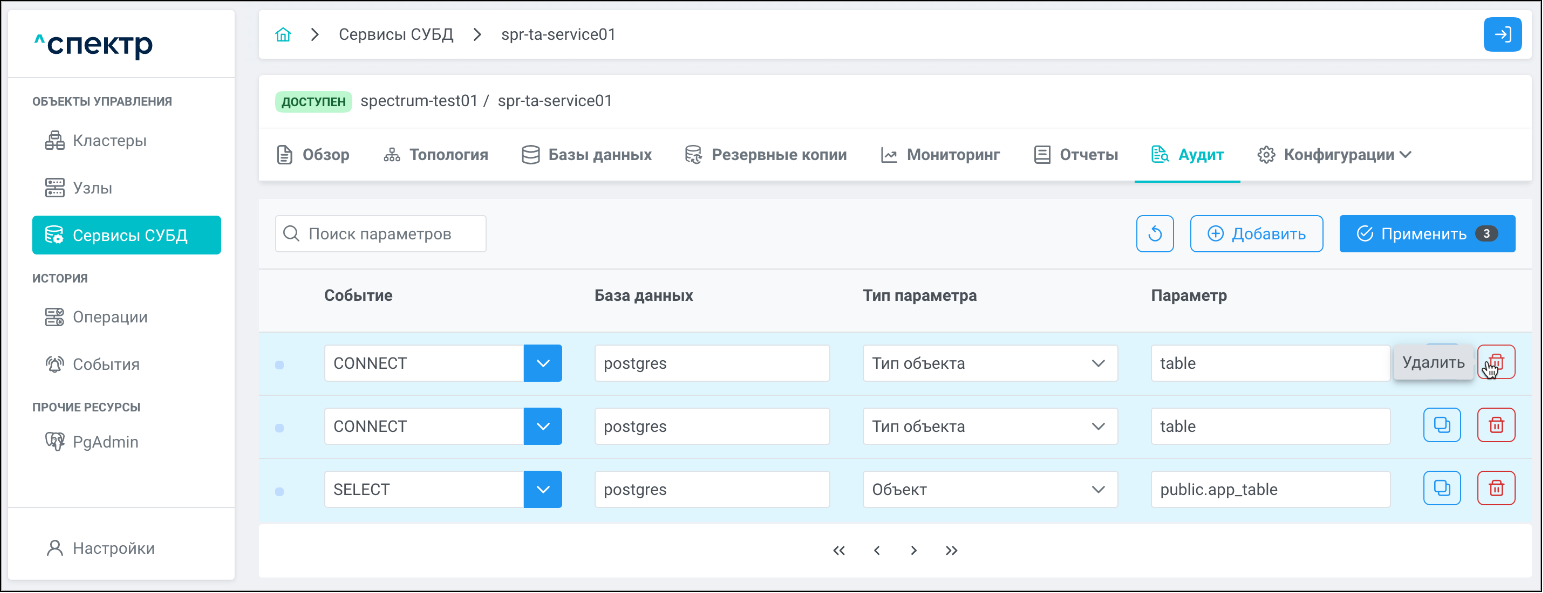Click the Сервисы СУБД breadcrumb link
Image resolution: width=1543 pixels, height=593 pixels.
click(x=396, y=35)
